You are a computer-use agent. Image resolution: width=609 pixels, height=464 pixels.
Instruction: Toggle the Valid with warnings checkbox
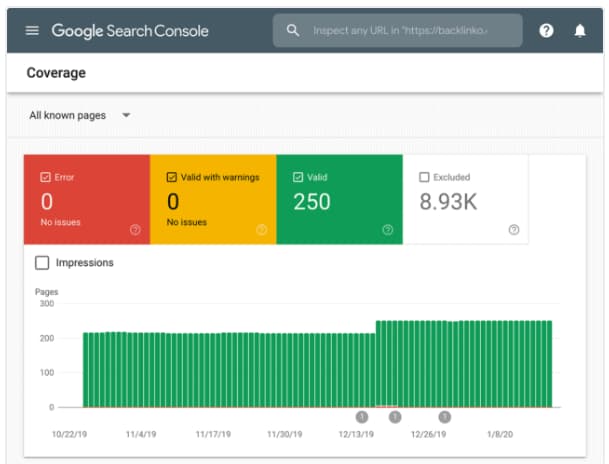pos(171,177)
